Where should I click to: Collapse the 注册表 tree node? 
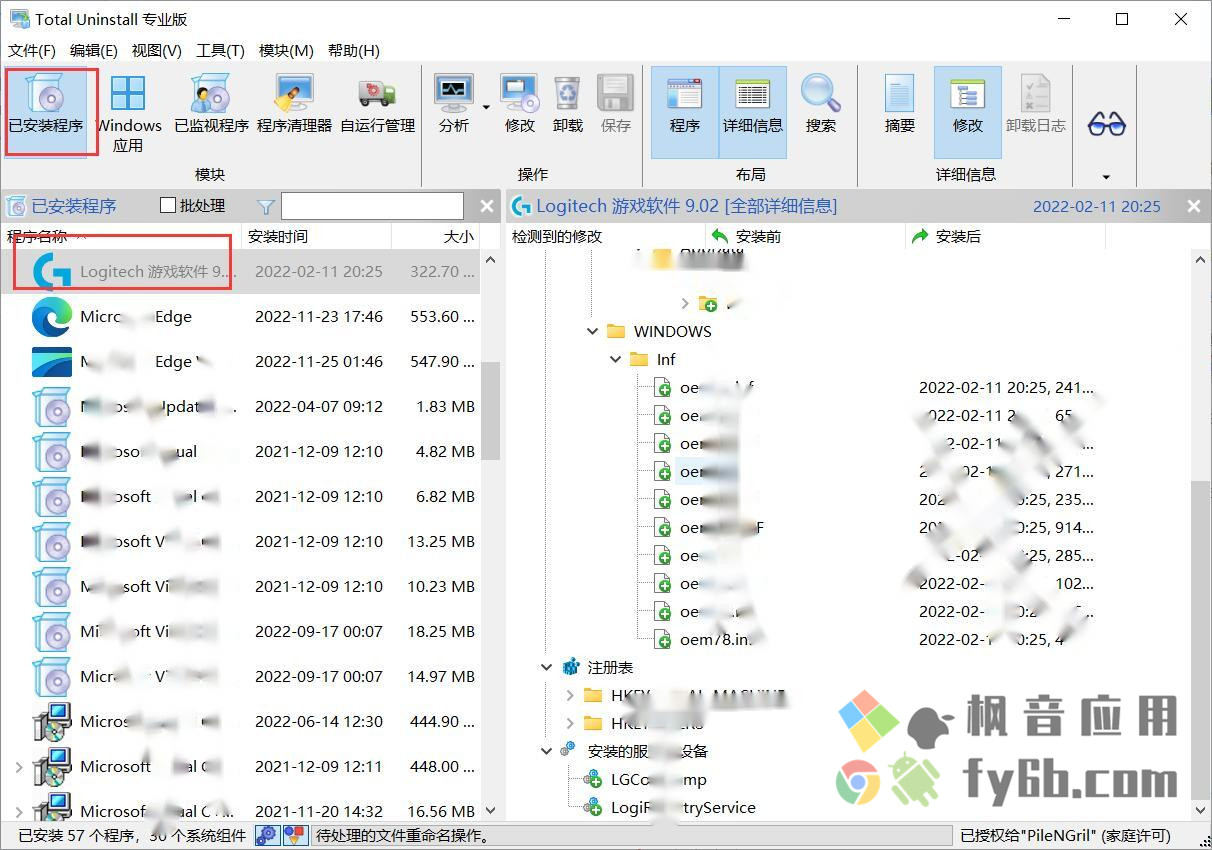pos(547,667)
